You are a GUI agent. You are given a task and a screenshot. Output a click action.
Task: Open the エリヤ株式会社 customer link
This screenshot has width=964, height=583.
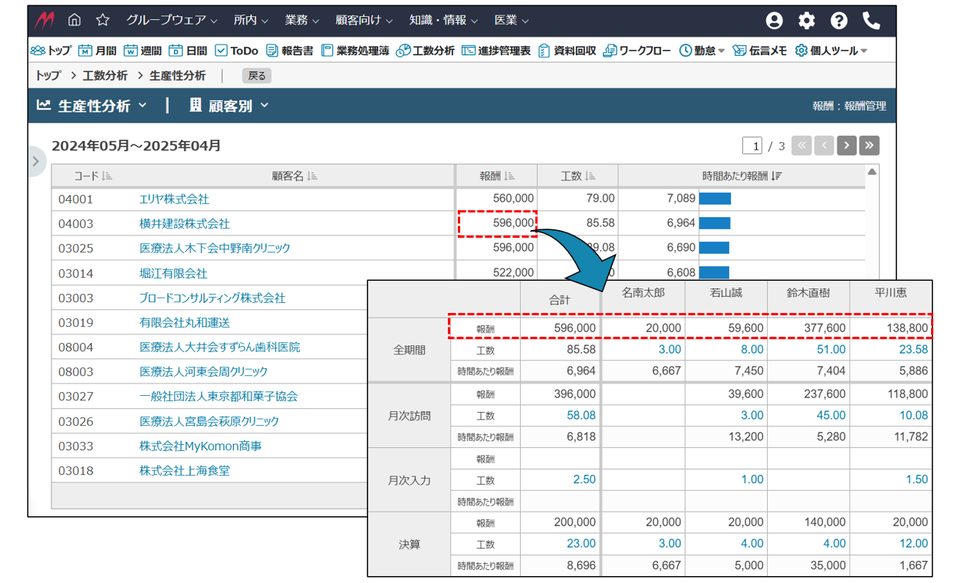click(174, 199)
